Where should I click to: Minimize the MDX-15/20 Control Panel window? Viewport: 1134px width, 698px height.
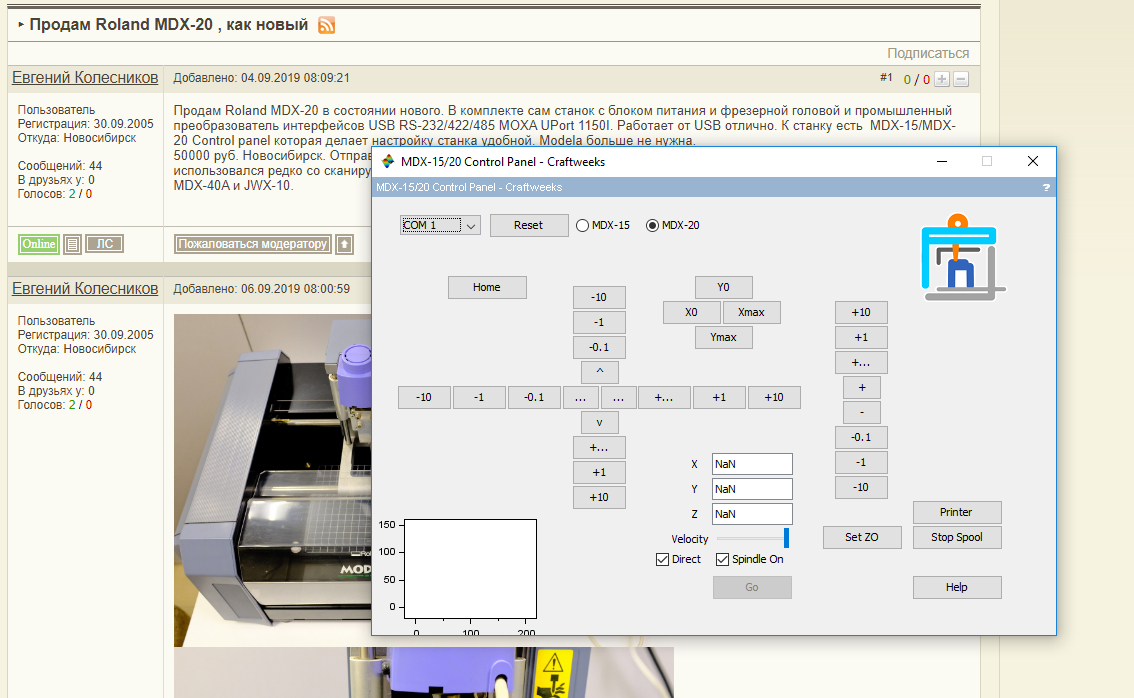(x=942, y=161)
